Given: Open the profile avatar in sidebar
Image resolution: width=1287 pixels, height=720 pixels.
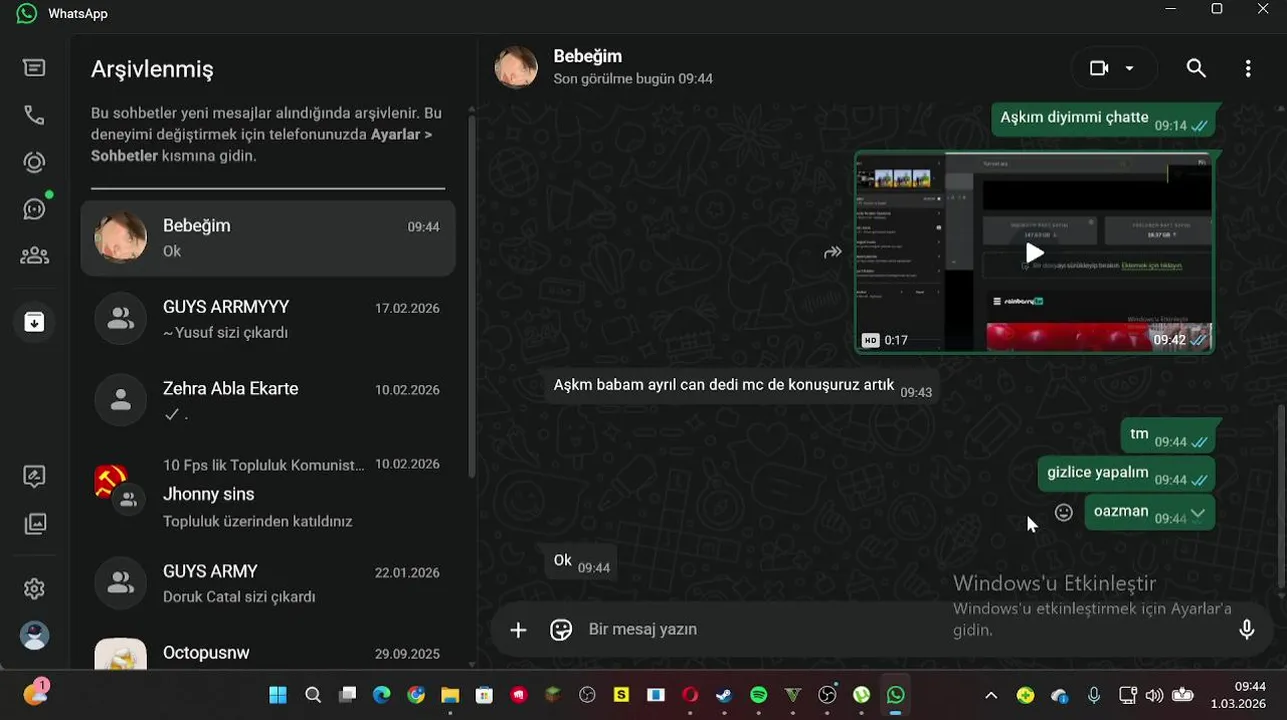Looking at the screenshot, I should pos(34,636).
